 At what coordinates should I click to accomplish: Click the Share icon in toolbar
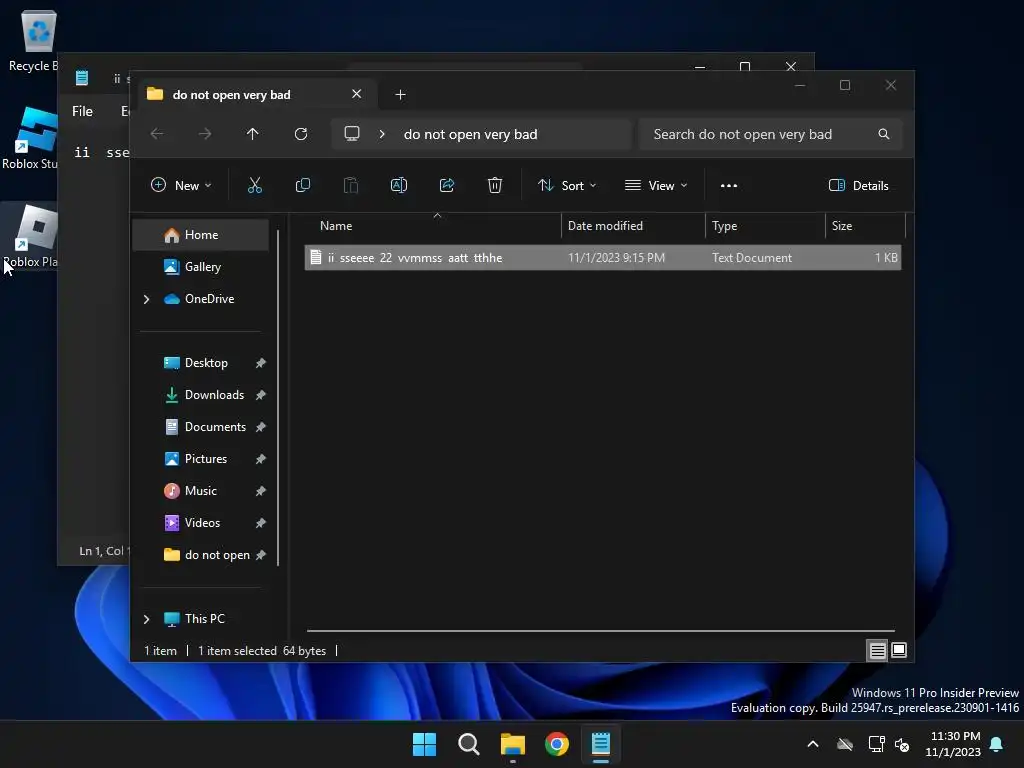pos(447,185)
